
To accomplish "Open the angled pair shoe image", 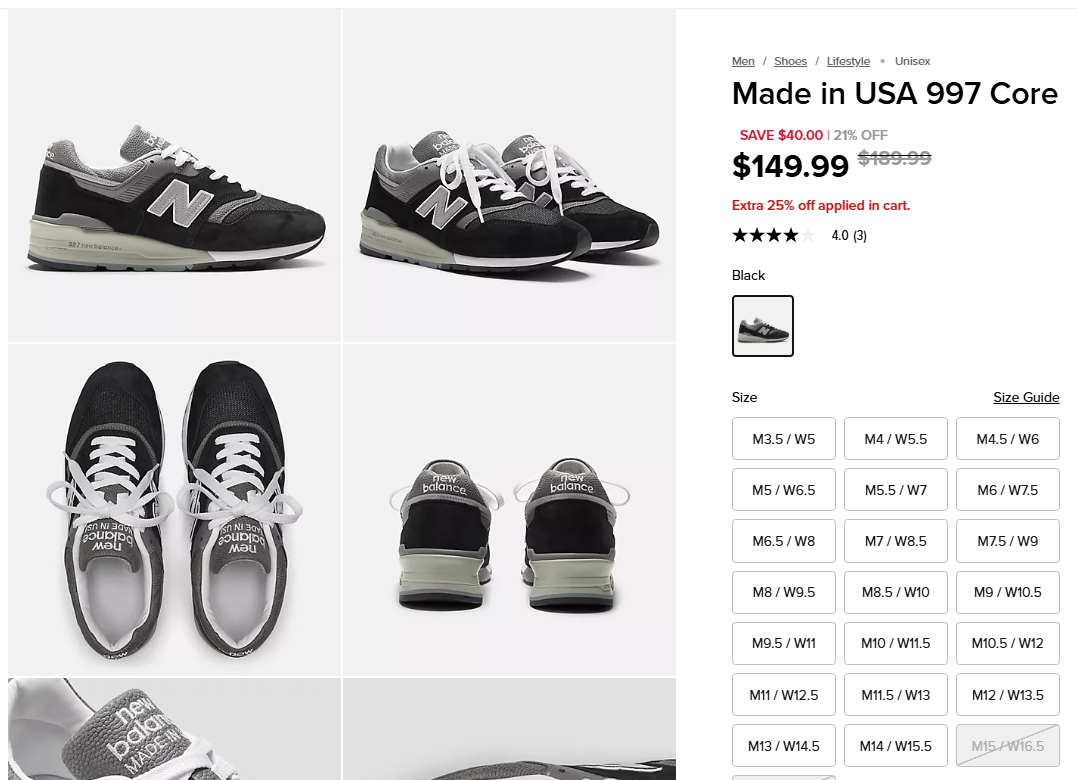I will pos(509,176).
